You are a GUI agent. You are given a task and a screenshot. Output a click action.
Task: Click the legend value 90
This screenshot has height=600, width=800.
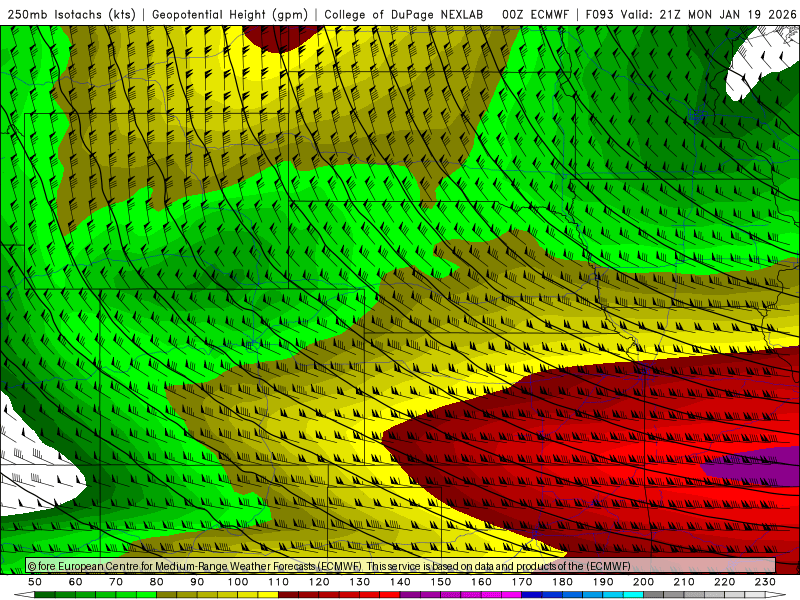[197, 582]
